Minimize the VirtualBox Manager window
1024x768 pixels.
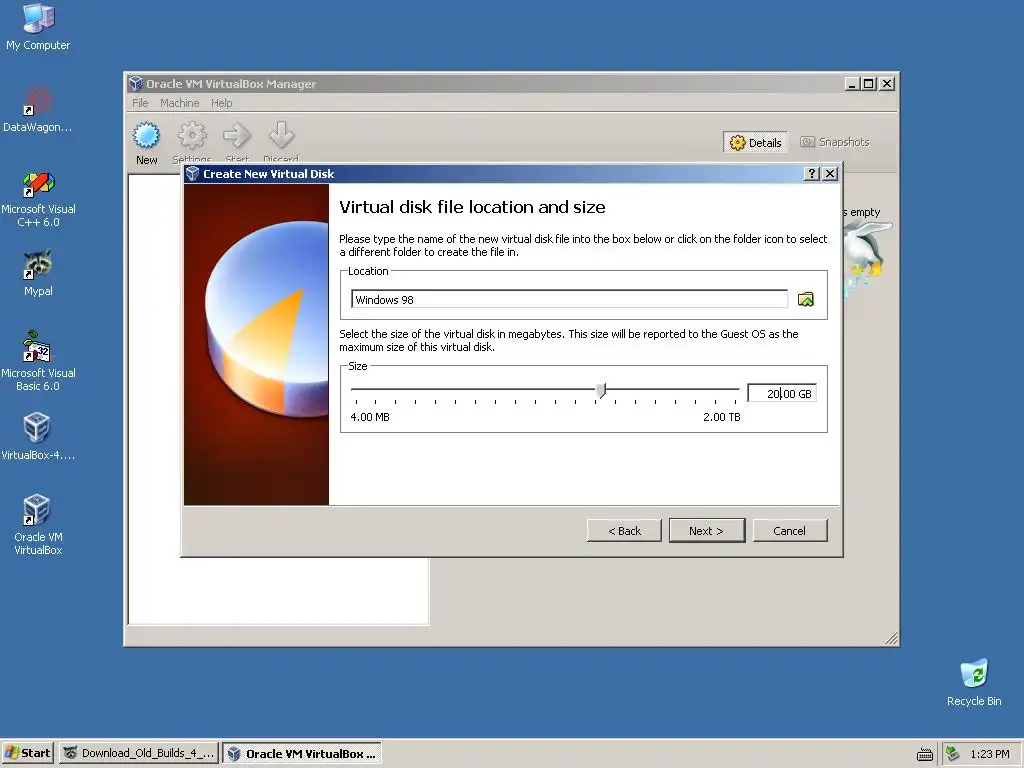point(852,84)
